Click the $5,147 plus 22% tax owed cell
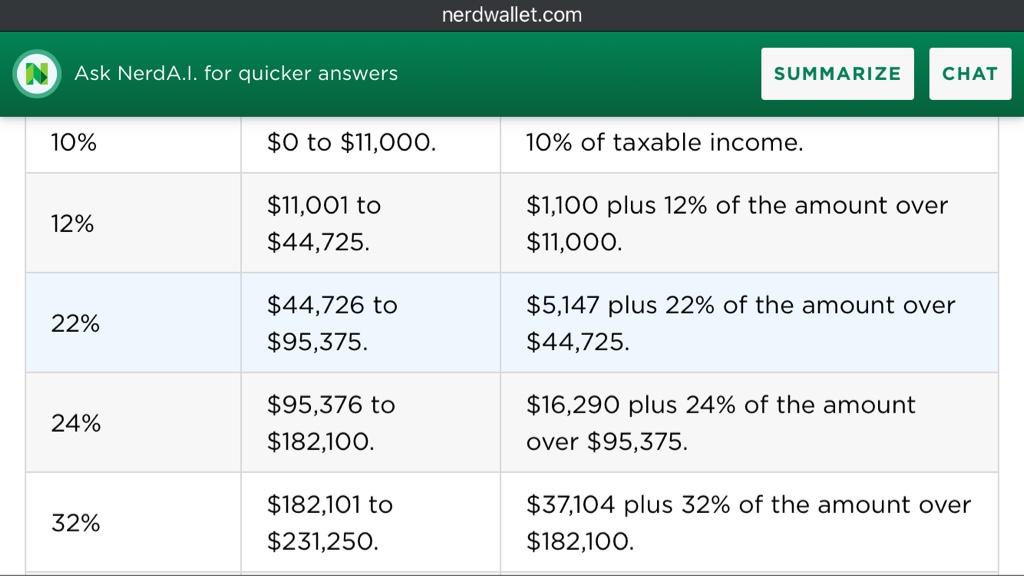The height and width of the screenshot is (576, 1024). 749,323
